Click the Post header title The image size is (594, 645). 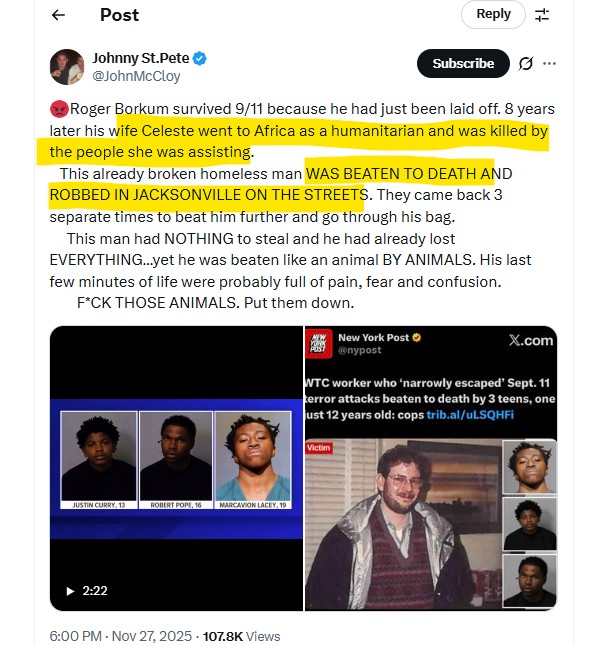tap(120, 15)
